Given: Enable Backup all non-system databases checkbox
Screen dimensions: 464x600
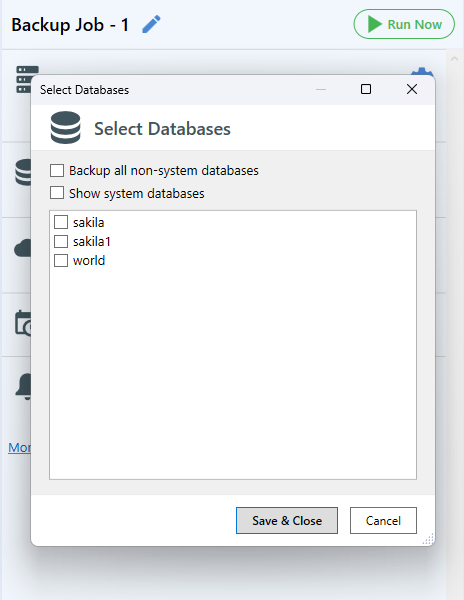Looking at the screenshot, I should coord(57,171).
